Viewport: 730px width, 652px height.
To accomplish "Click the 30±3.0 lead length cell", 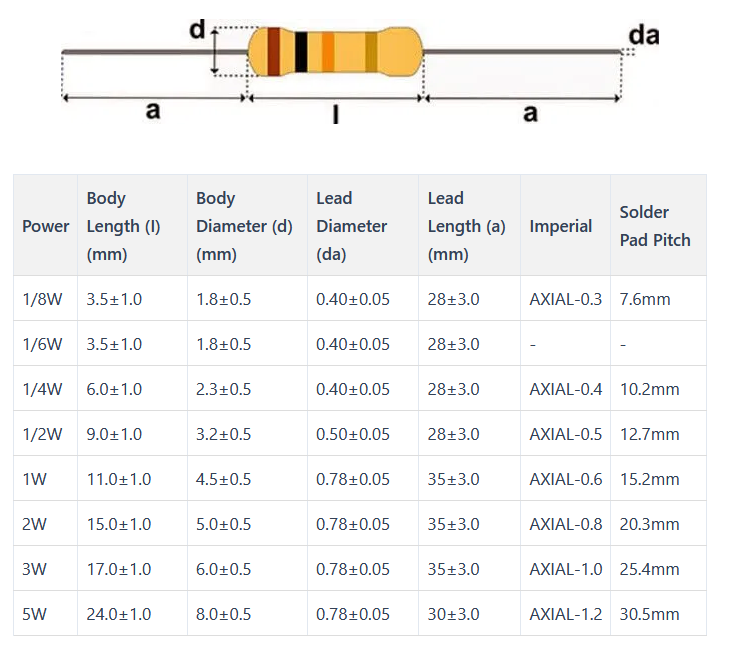I will click(x=453, y=614).
